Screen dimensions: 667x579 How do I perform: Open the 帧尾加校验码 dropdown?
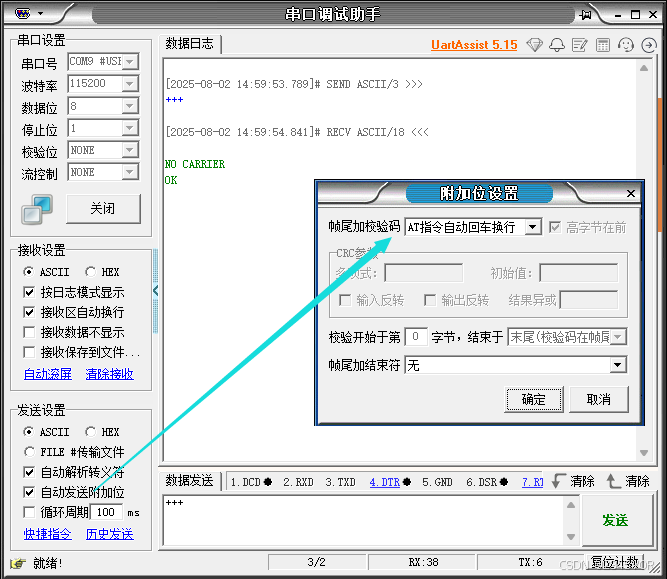coord(533,227)
